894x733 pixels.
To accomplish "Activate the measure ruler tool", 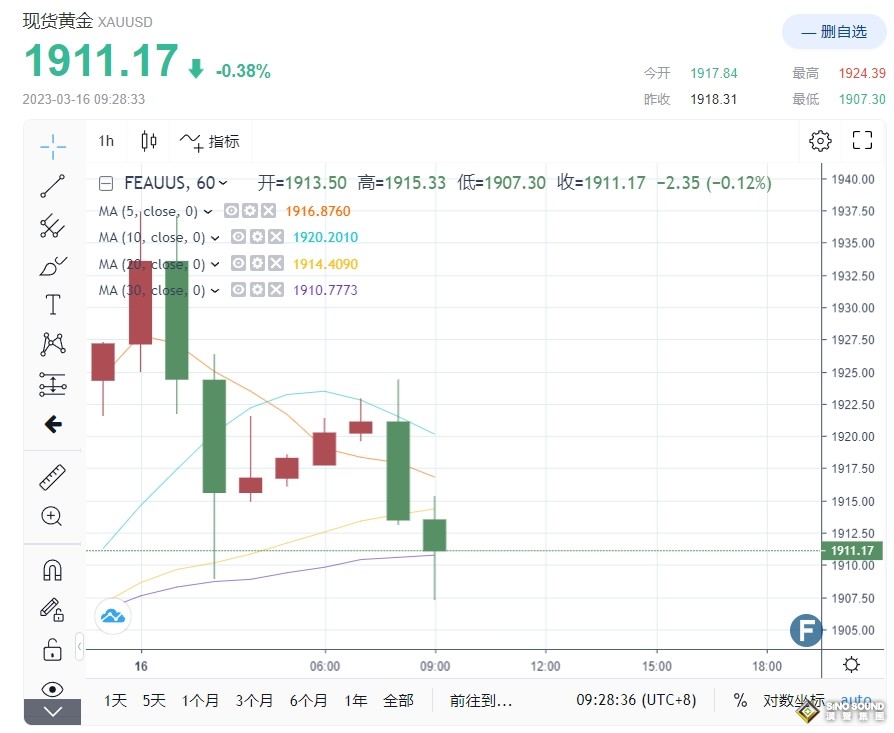I will pos(51,477).
